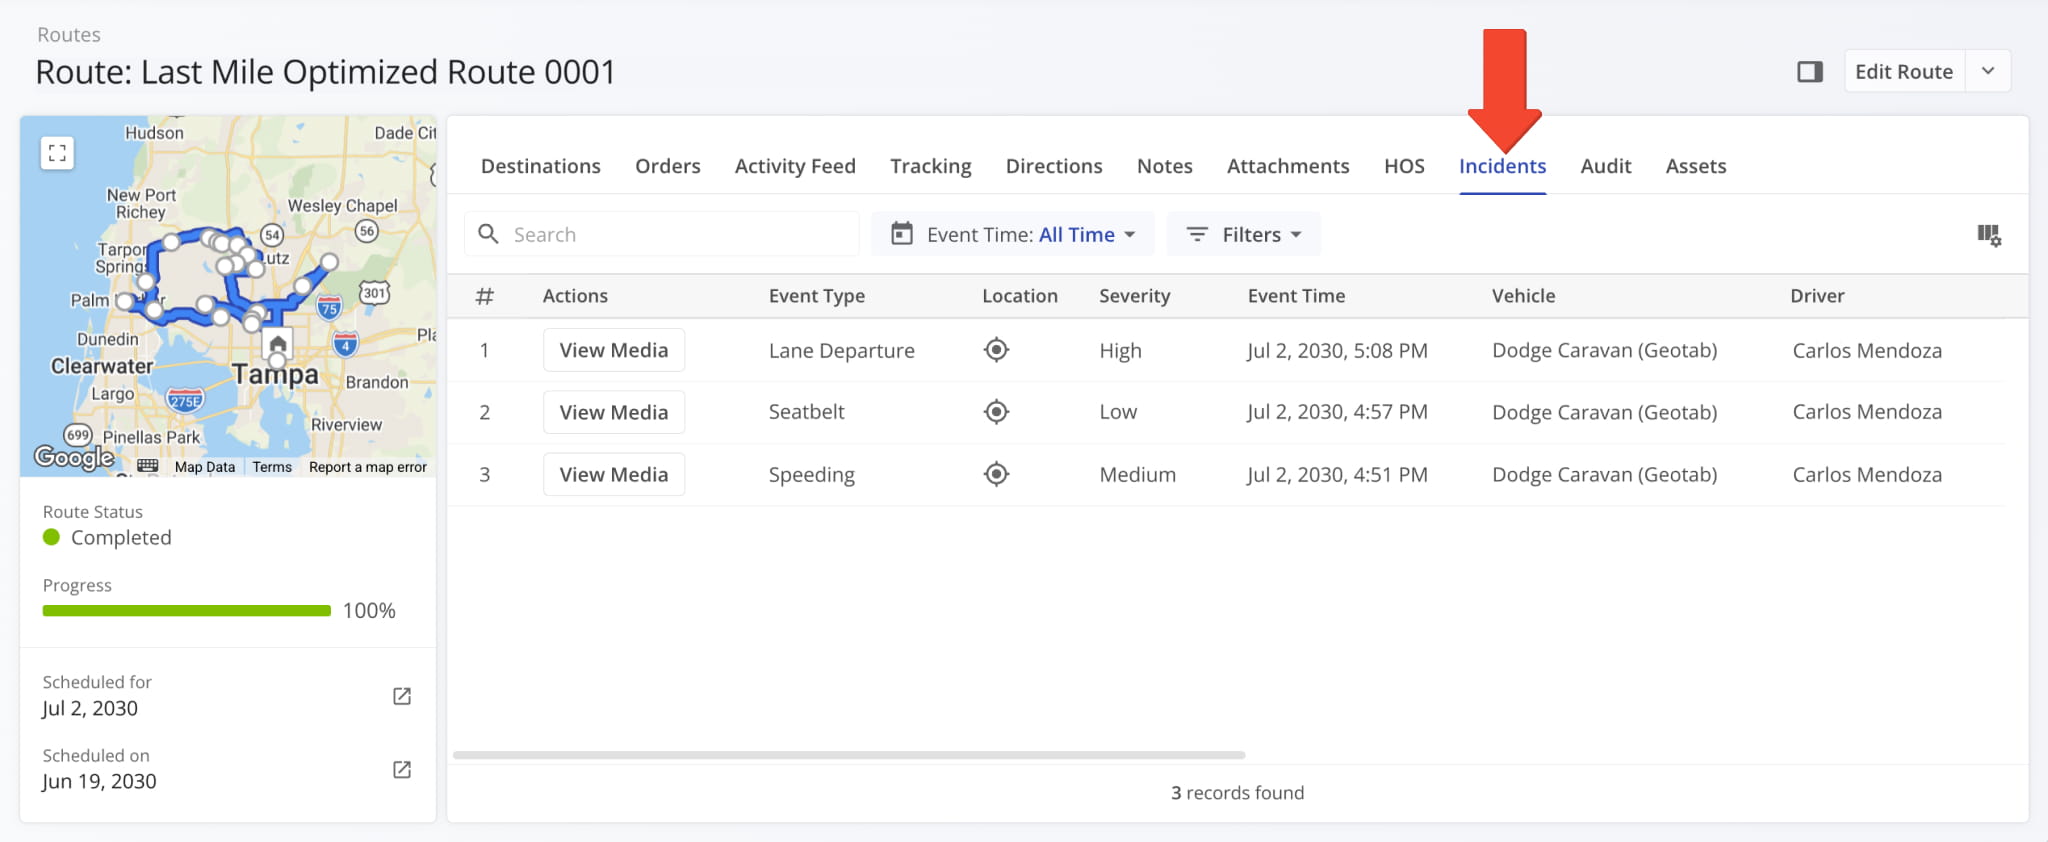Click the Jul 2, 2030, 5:08 PM cell
Image resolution: width=2048 pixels, height=842 pixels.
click(1337, 351)
